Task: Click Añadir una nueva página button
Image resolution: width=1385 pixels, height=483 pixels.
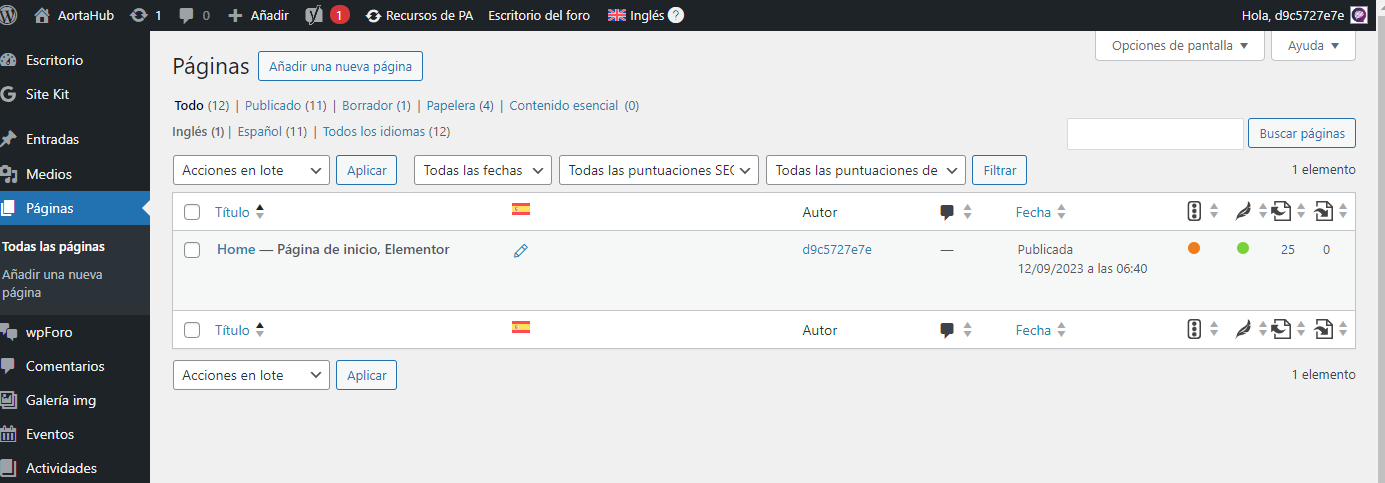Action: [x=340, y=66]
